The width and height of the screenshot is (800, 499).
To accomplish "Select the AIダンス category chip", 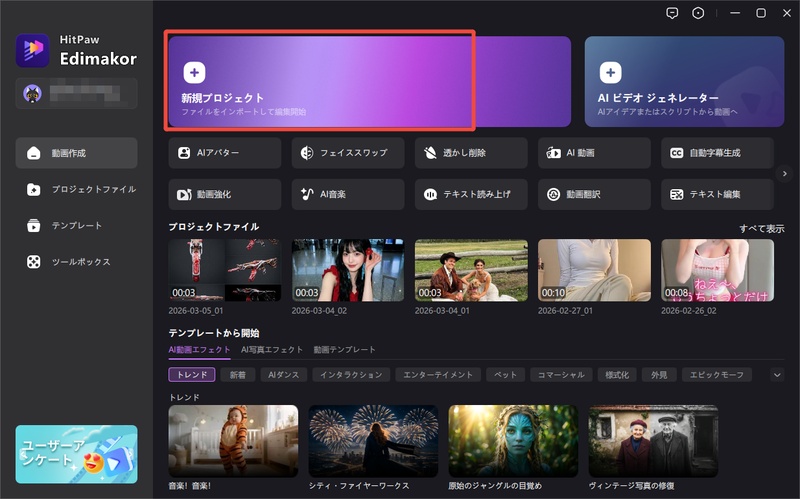I will click(x=284, y=375).
